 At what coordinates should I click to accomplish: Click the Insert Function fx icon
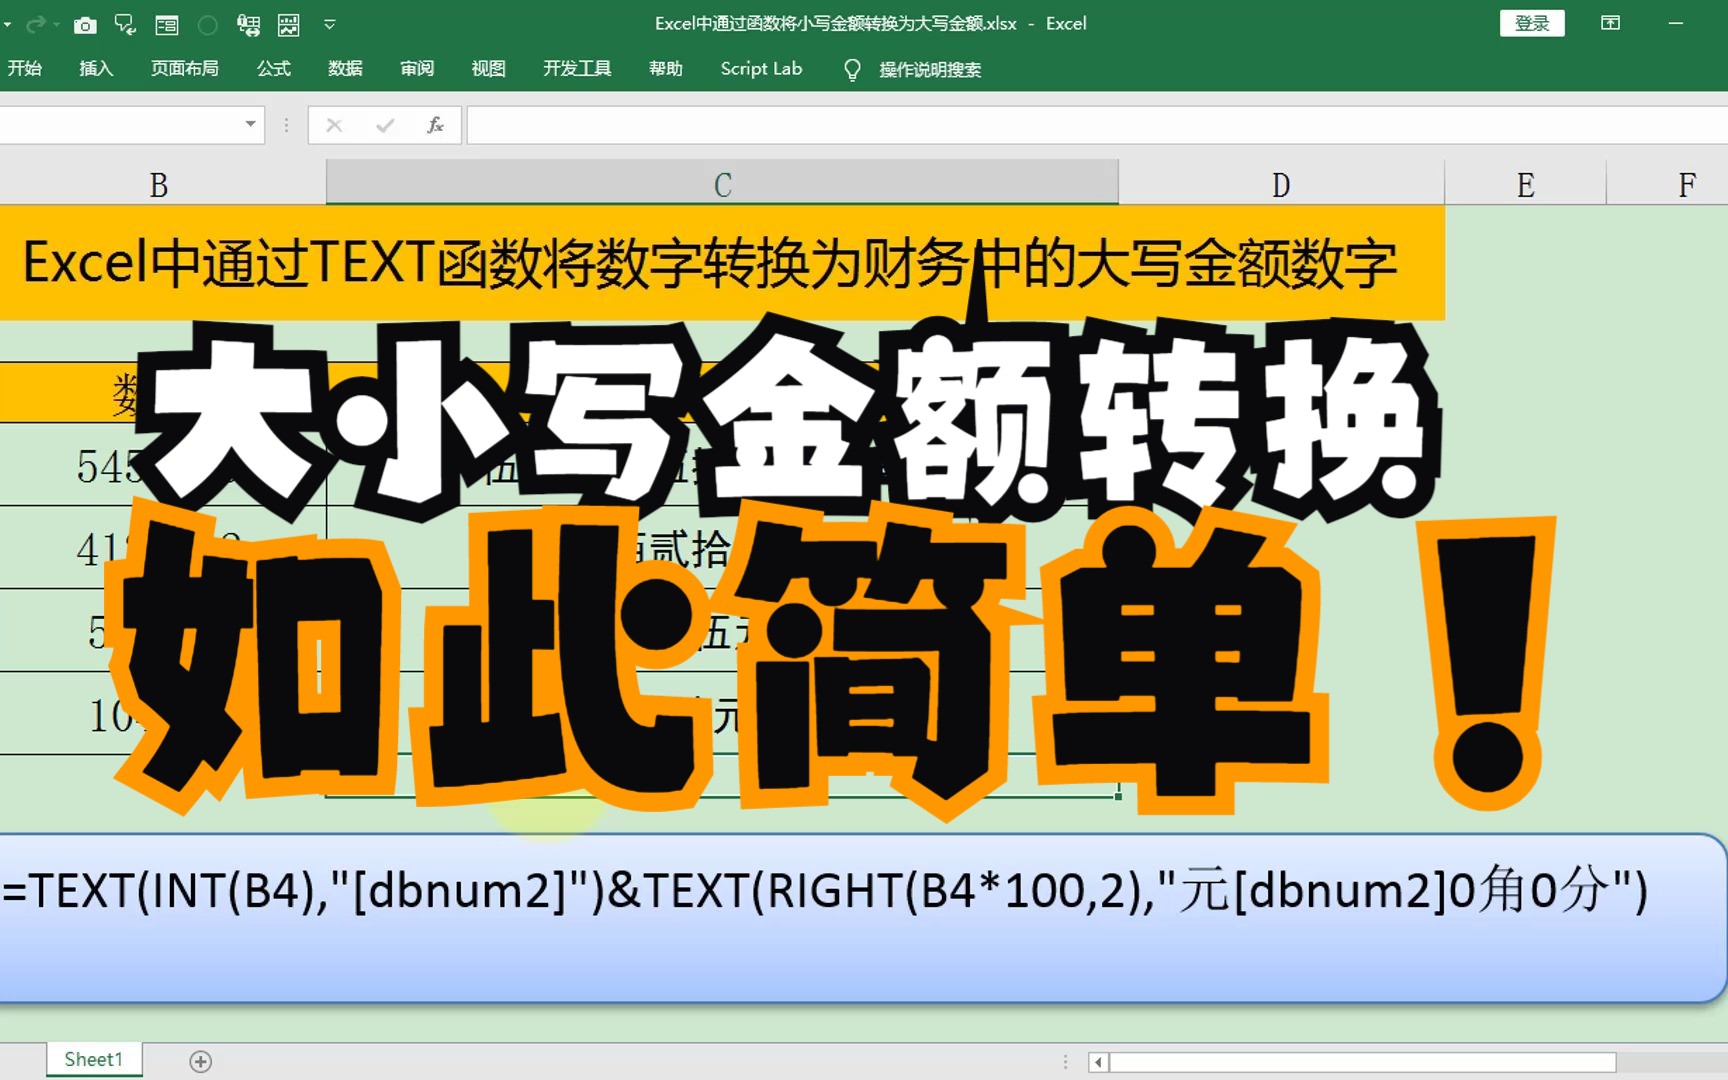pos(435,125)
